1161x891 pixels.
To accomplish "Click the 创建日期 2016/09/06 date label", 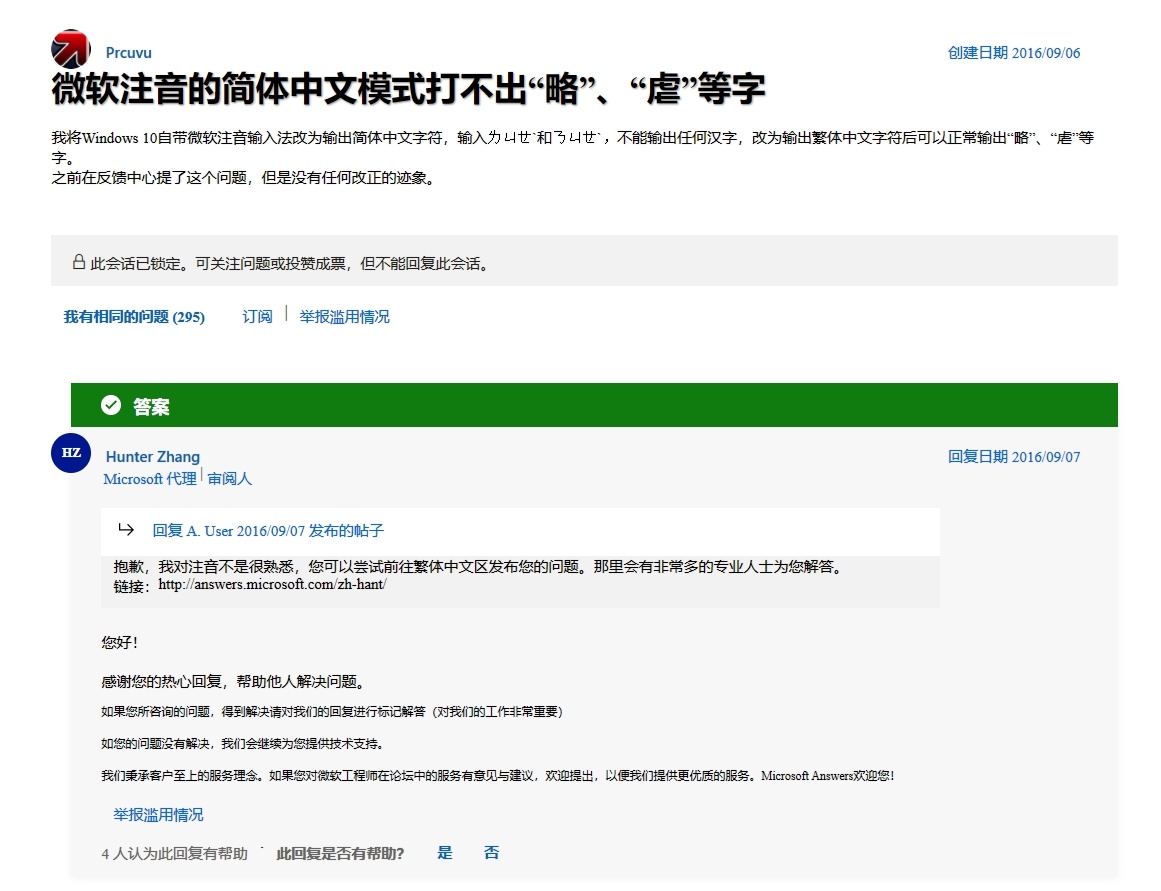I will tap(1014, 52).
